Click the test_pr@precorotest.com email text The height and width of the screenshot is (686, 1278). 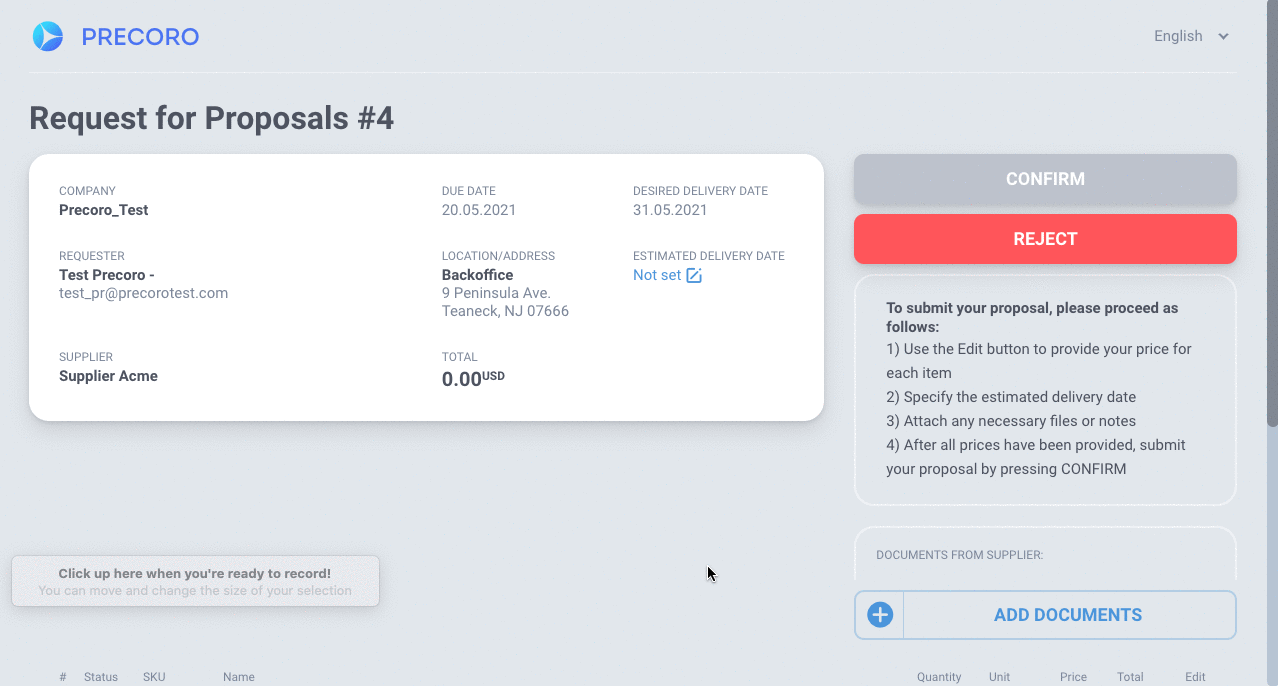click(x=144, y=293)
